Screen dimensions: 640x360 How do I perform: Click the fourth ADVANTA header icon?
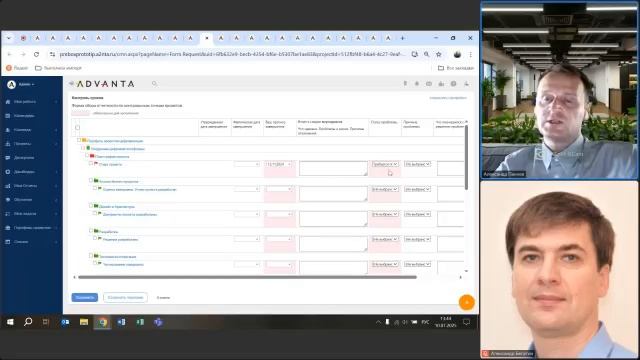pyautogui.click(x=441, y=84)
